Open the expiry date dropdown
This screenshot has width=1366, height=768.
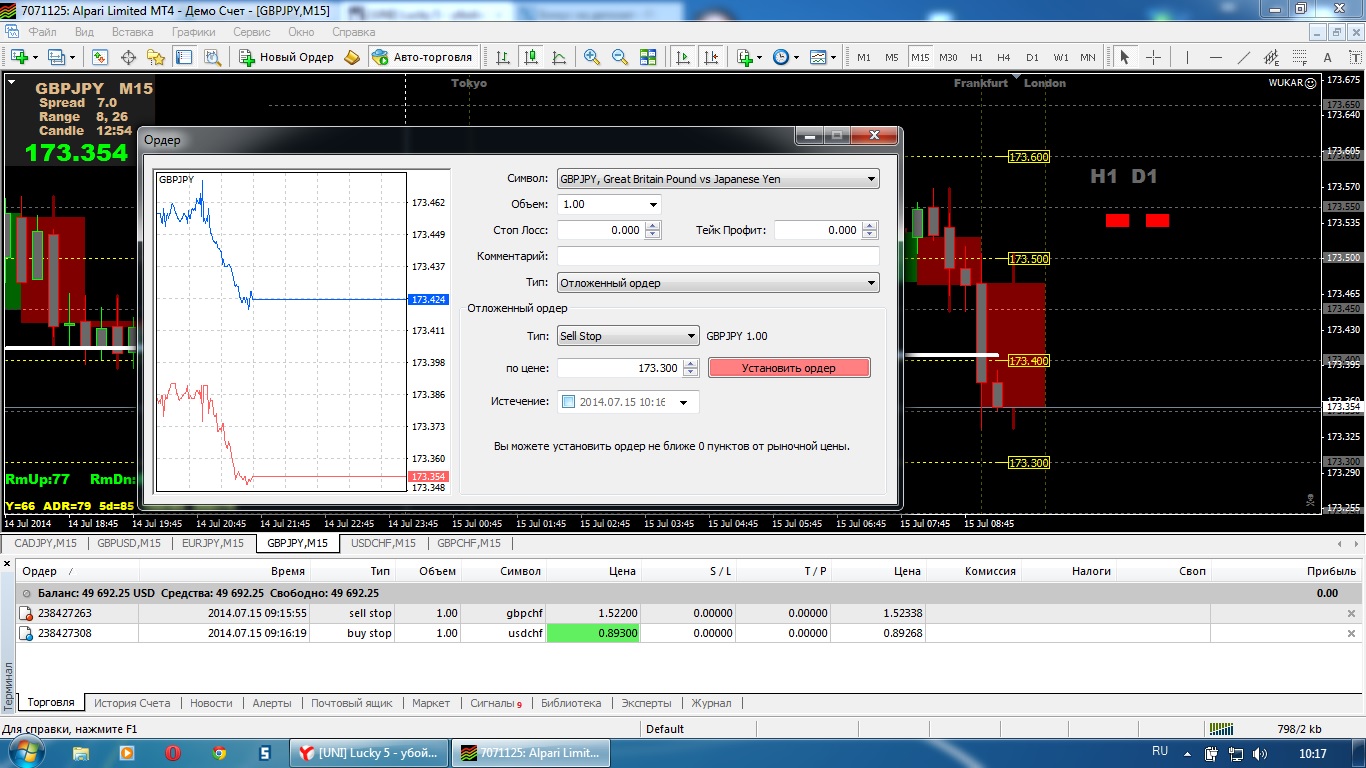tap(684, 402)
